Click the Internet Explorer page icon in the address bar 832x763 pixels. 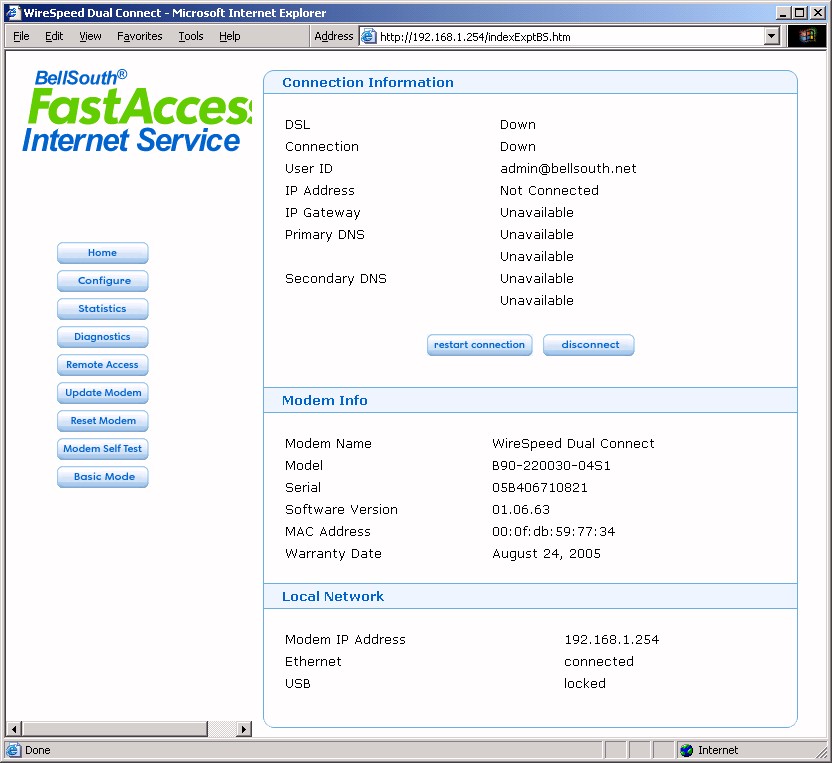pyautogui.click(x=368, y=37)
